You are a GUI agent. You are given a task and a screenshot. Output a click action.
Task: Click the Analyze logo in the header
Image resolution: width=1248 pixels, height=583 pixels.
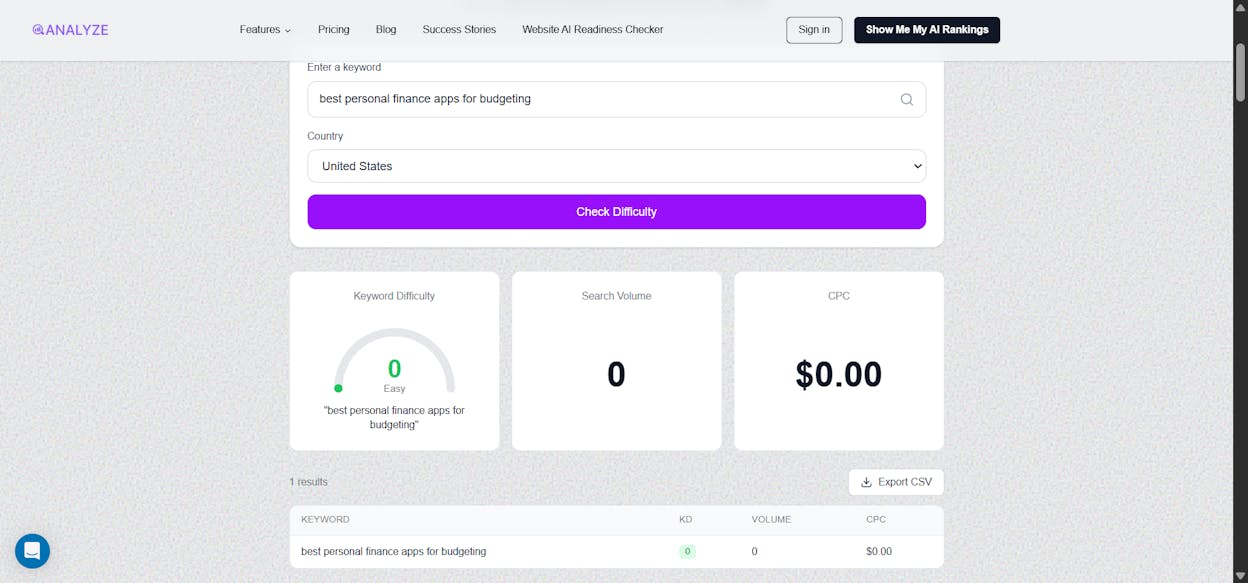pos(70,30)
